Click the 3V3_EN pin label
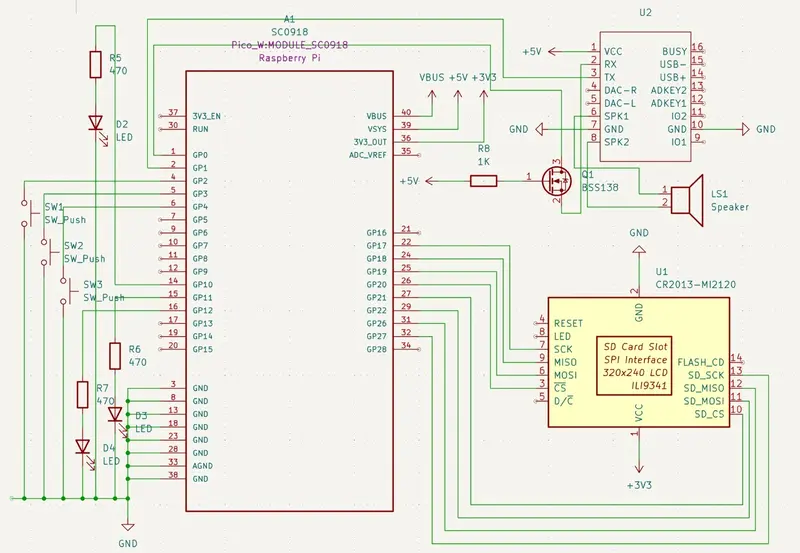Viewport: 800px width, 553px height. click(207, 116)
